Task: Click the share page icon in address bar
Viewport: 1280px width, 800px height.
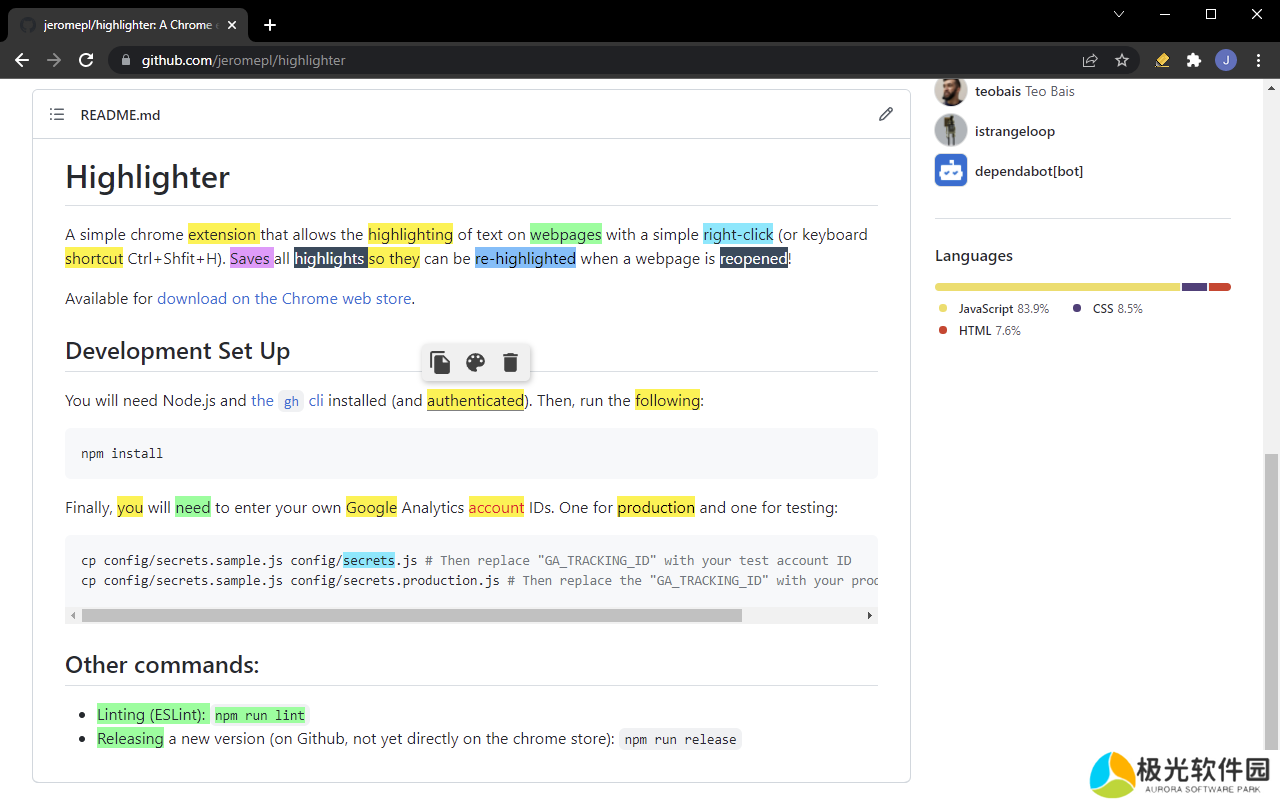Action: pyautogui.click(x=1090, y=60)
